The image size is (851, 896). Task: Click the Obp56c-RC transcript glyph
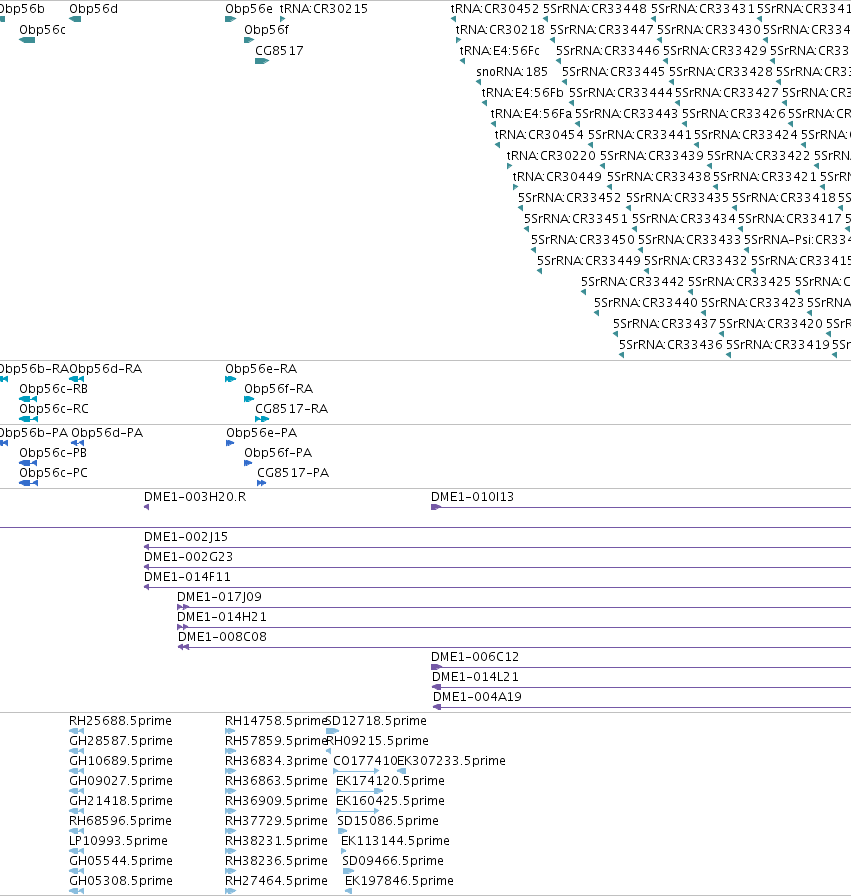click(x=29, y=419)
